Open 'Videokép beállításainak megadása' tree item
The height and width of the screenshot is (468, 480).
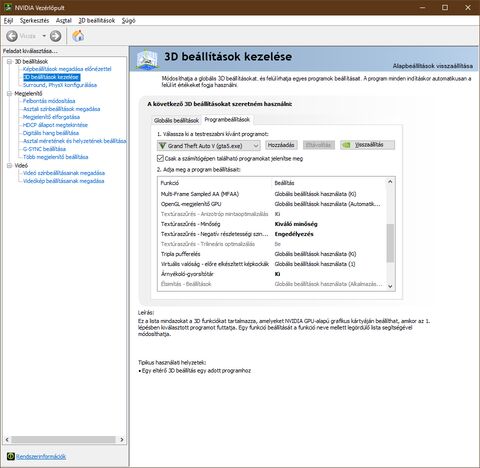coord(63,181)
